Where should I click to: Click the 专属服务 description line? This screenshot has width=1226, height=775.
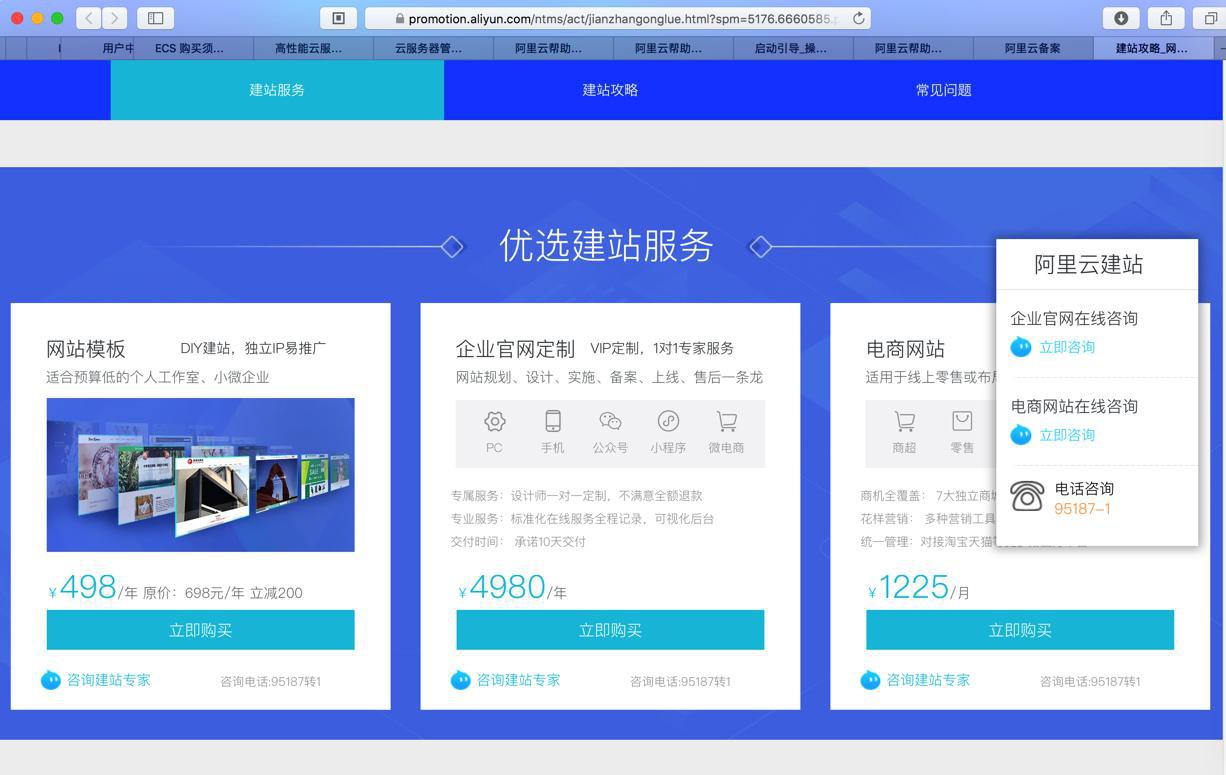coord(576,495)
